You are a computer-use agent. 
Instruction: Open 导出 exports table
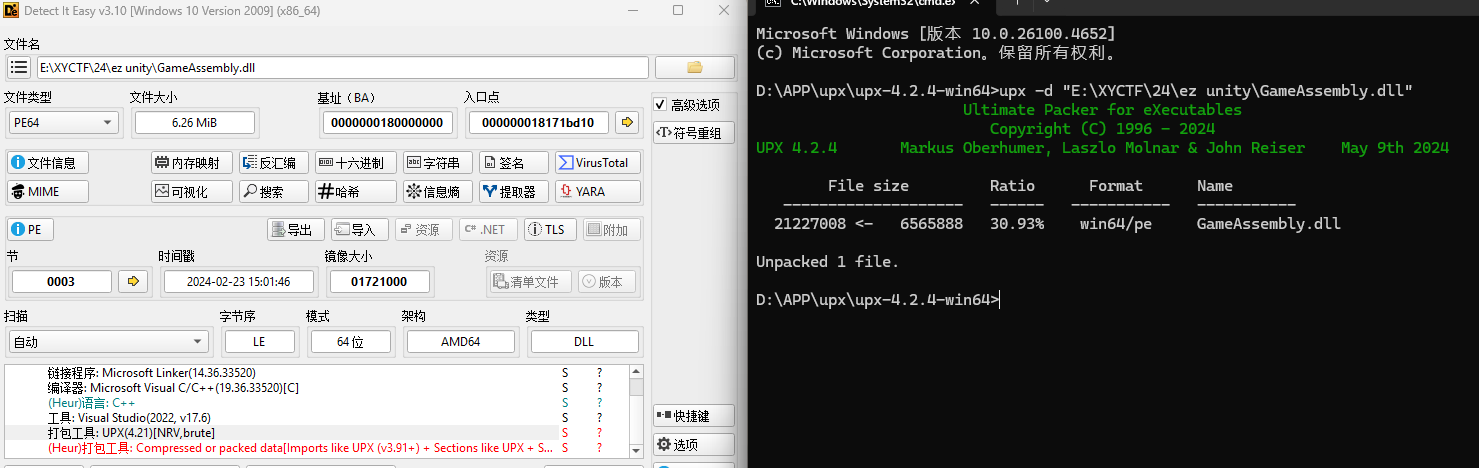[296, 229]
